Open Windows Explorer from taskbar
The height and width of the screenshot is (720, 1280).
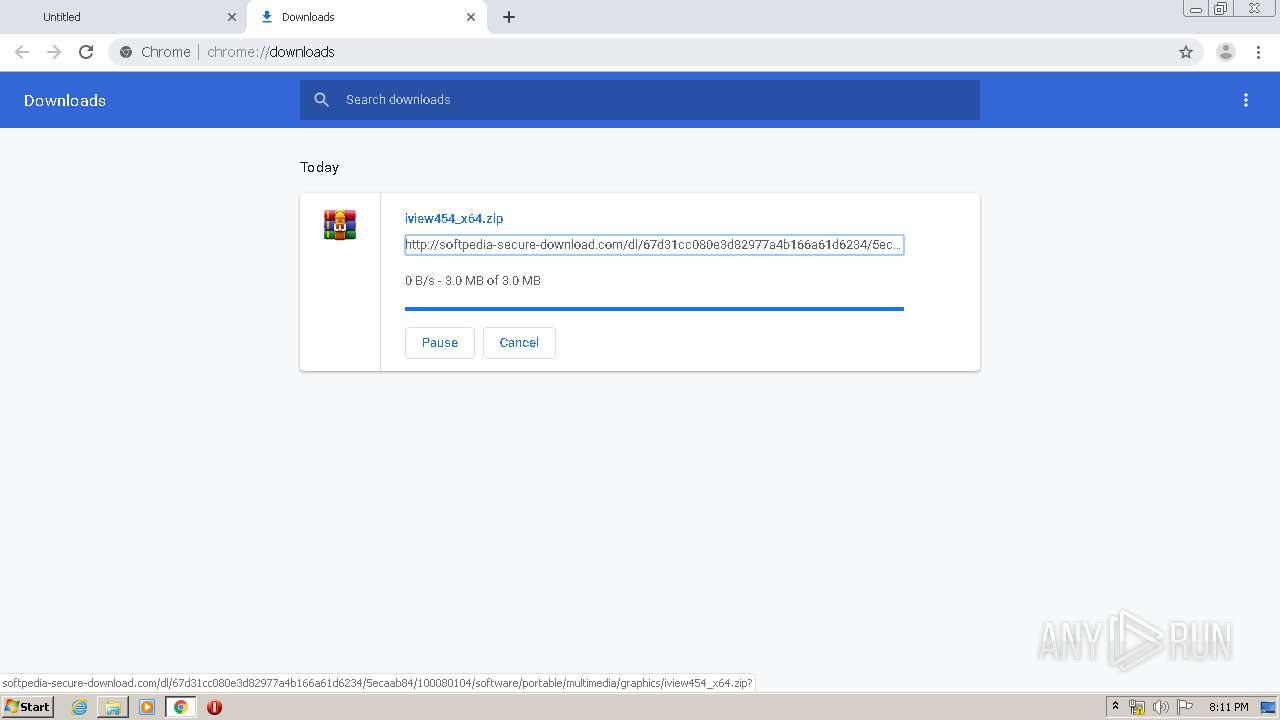(113, 707)
